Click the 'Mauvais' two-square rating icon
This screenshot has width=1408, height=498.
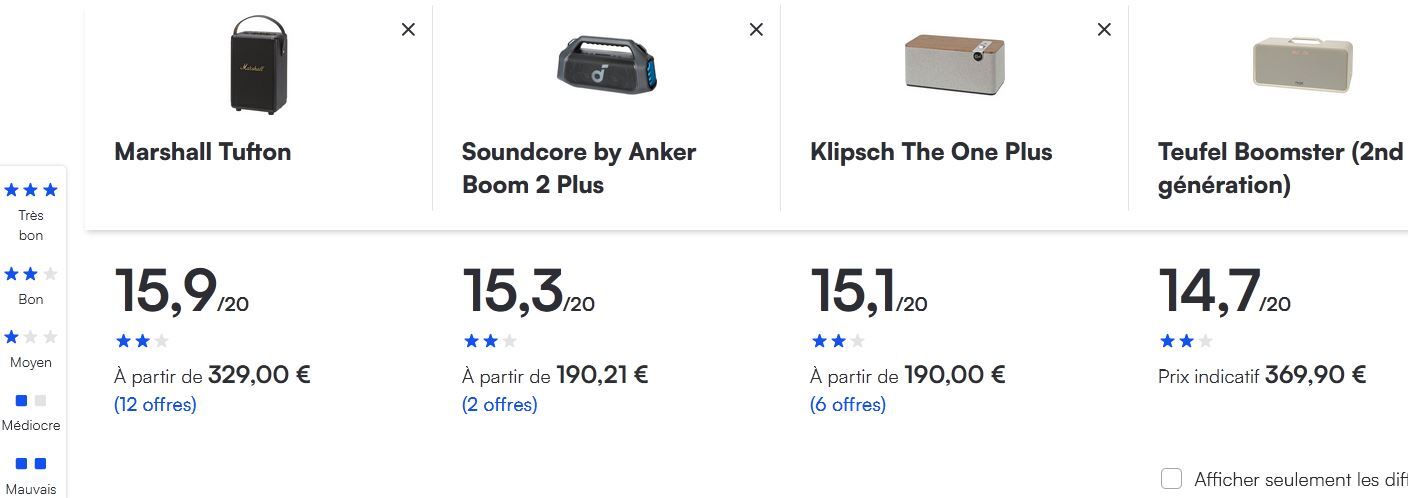(31, 464)
